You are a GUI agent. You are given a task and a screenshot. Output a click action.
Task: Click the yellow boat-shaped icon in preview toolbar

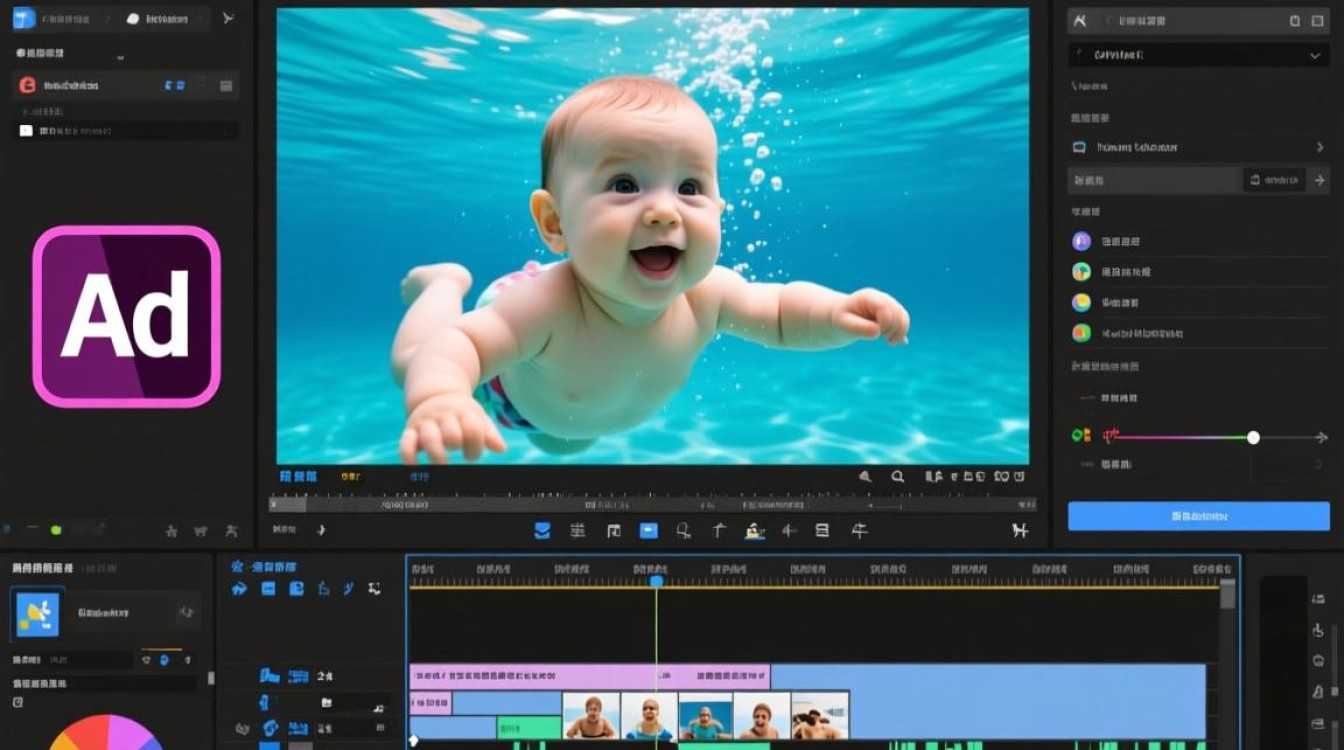(x=755, y=532)
